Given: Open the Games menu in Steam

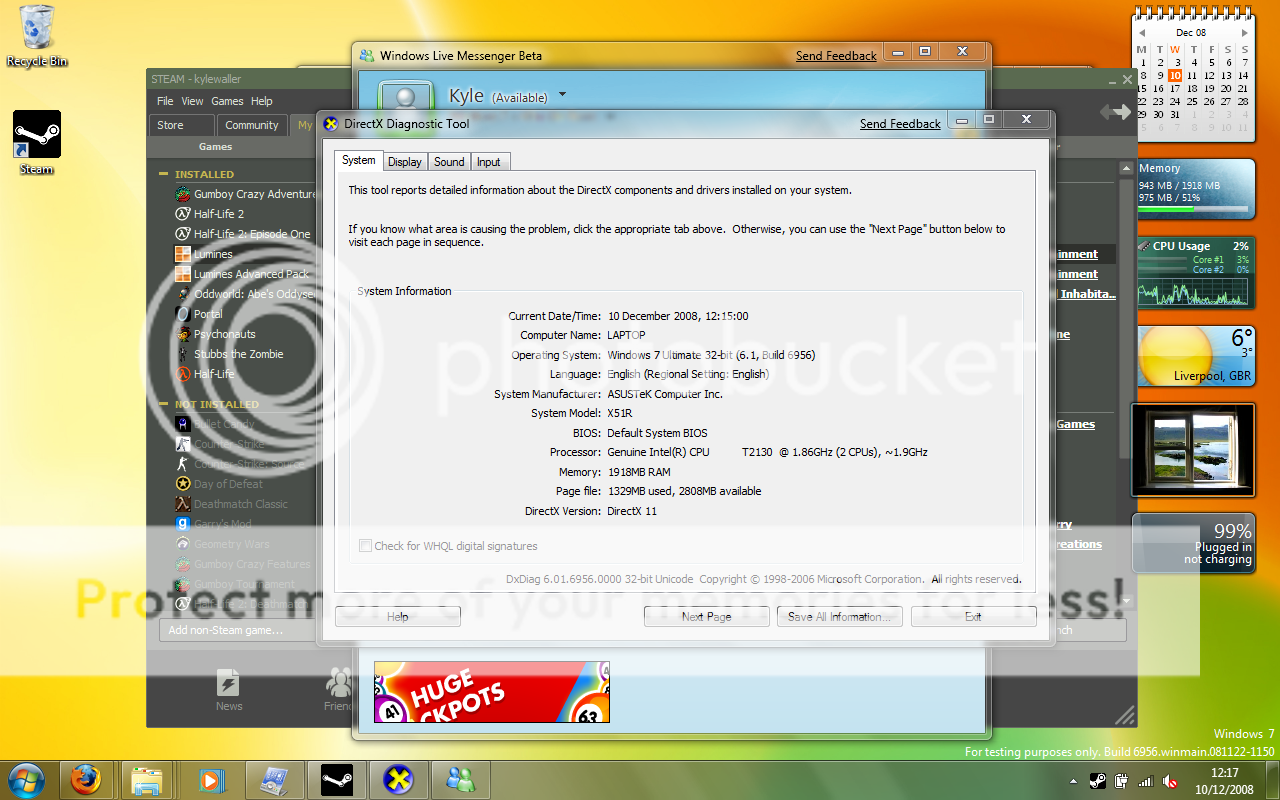Looking at the screenshot, I should point(227,101).
